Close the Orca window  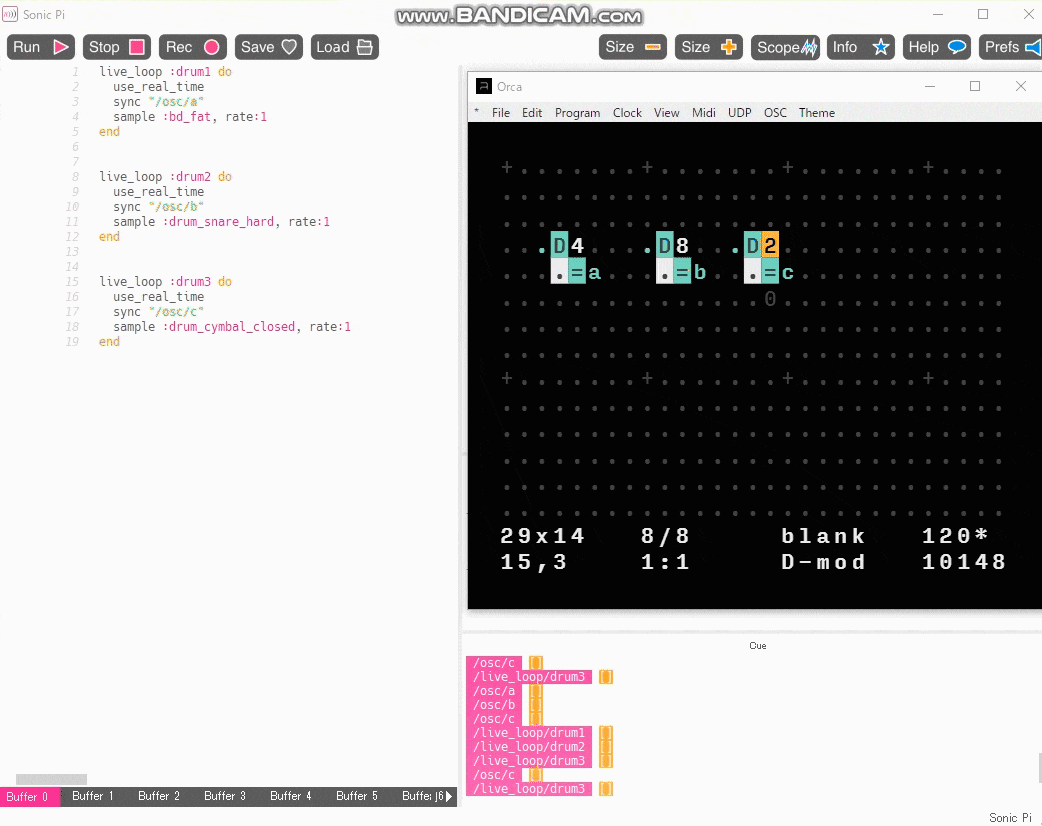click(x=1021, y=86)
